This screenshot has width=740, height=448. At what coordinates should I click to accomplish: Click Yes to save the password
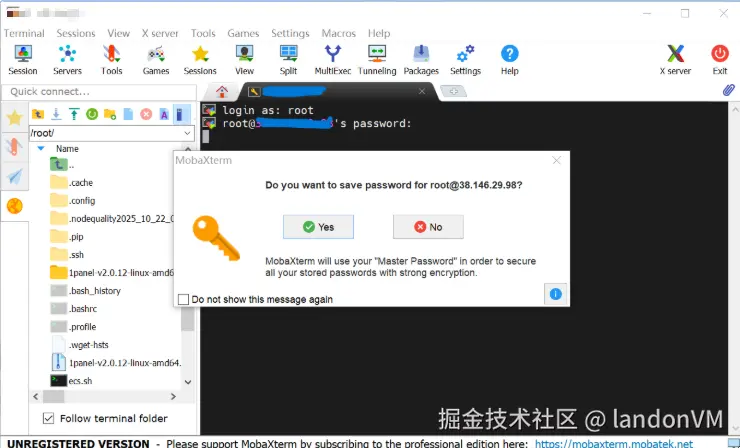[x=318, y=227]
